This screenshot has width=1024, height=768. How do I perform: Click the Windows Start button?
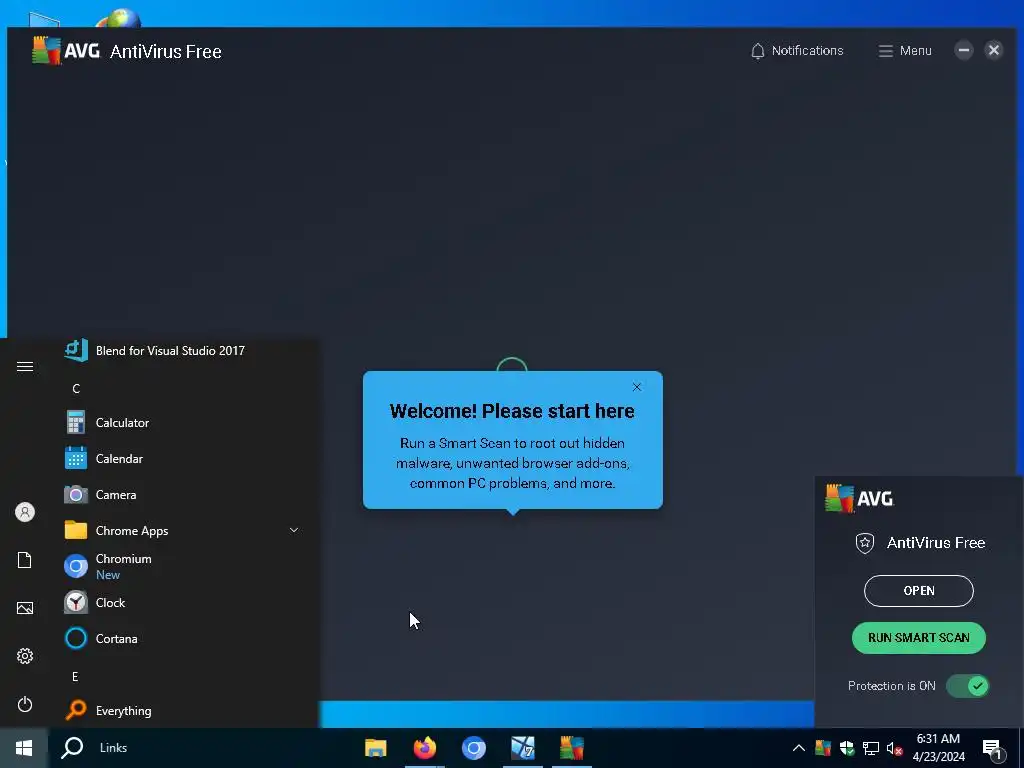point(24,748)
